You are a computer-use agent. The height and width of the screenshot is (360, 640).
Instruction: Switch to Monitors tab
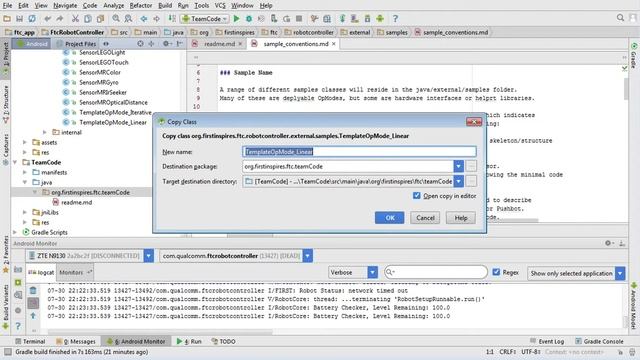pos(71,272)
